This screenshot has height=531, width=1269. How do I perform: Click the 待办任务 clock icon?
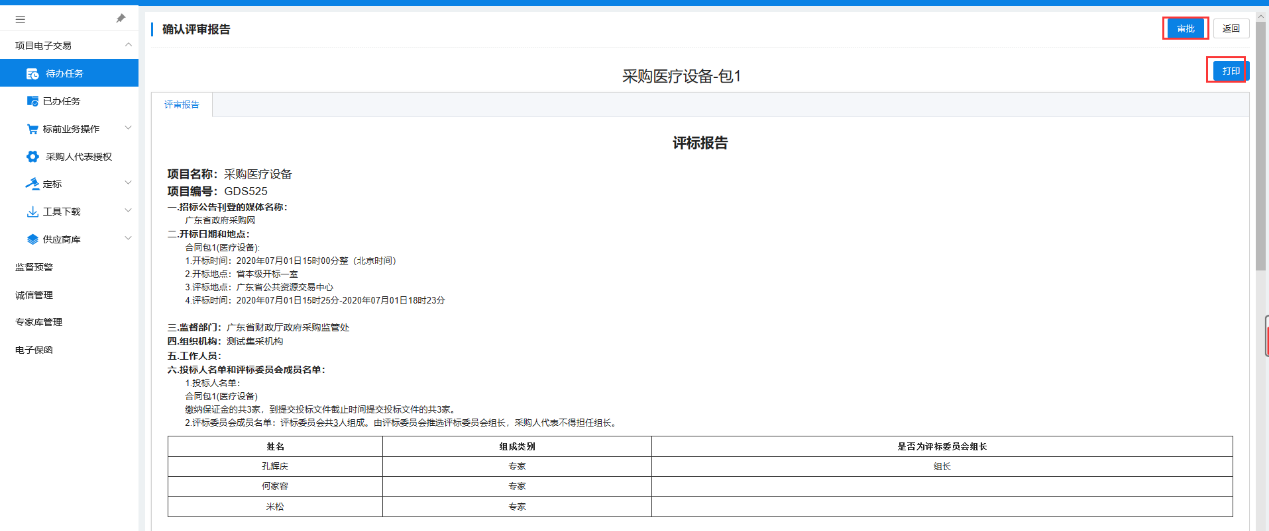coord(33,74)
